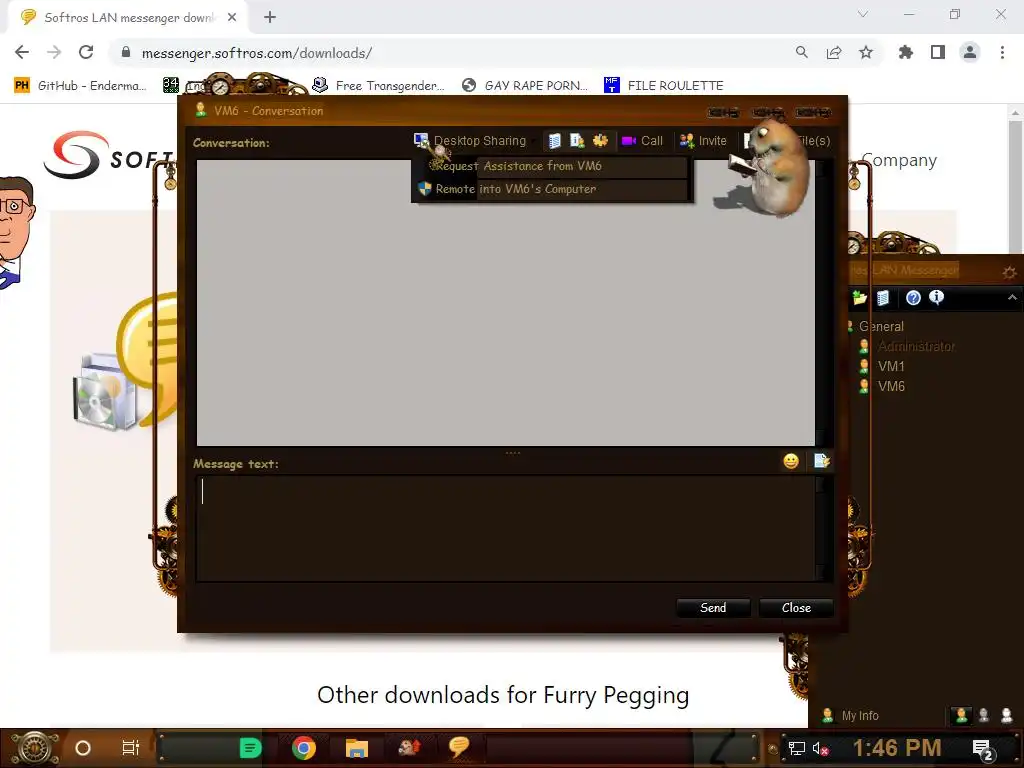Select VM1 in the user list
Image resolution: width=1024 pixels, height=768 pixels.
point(891,366)
